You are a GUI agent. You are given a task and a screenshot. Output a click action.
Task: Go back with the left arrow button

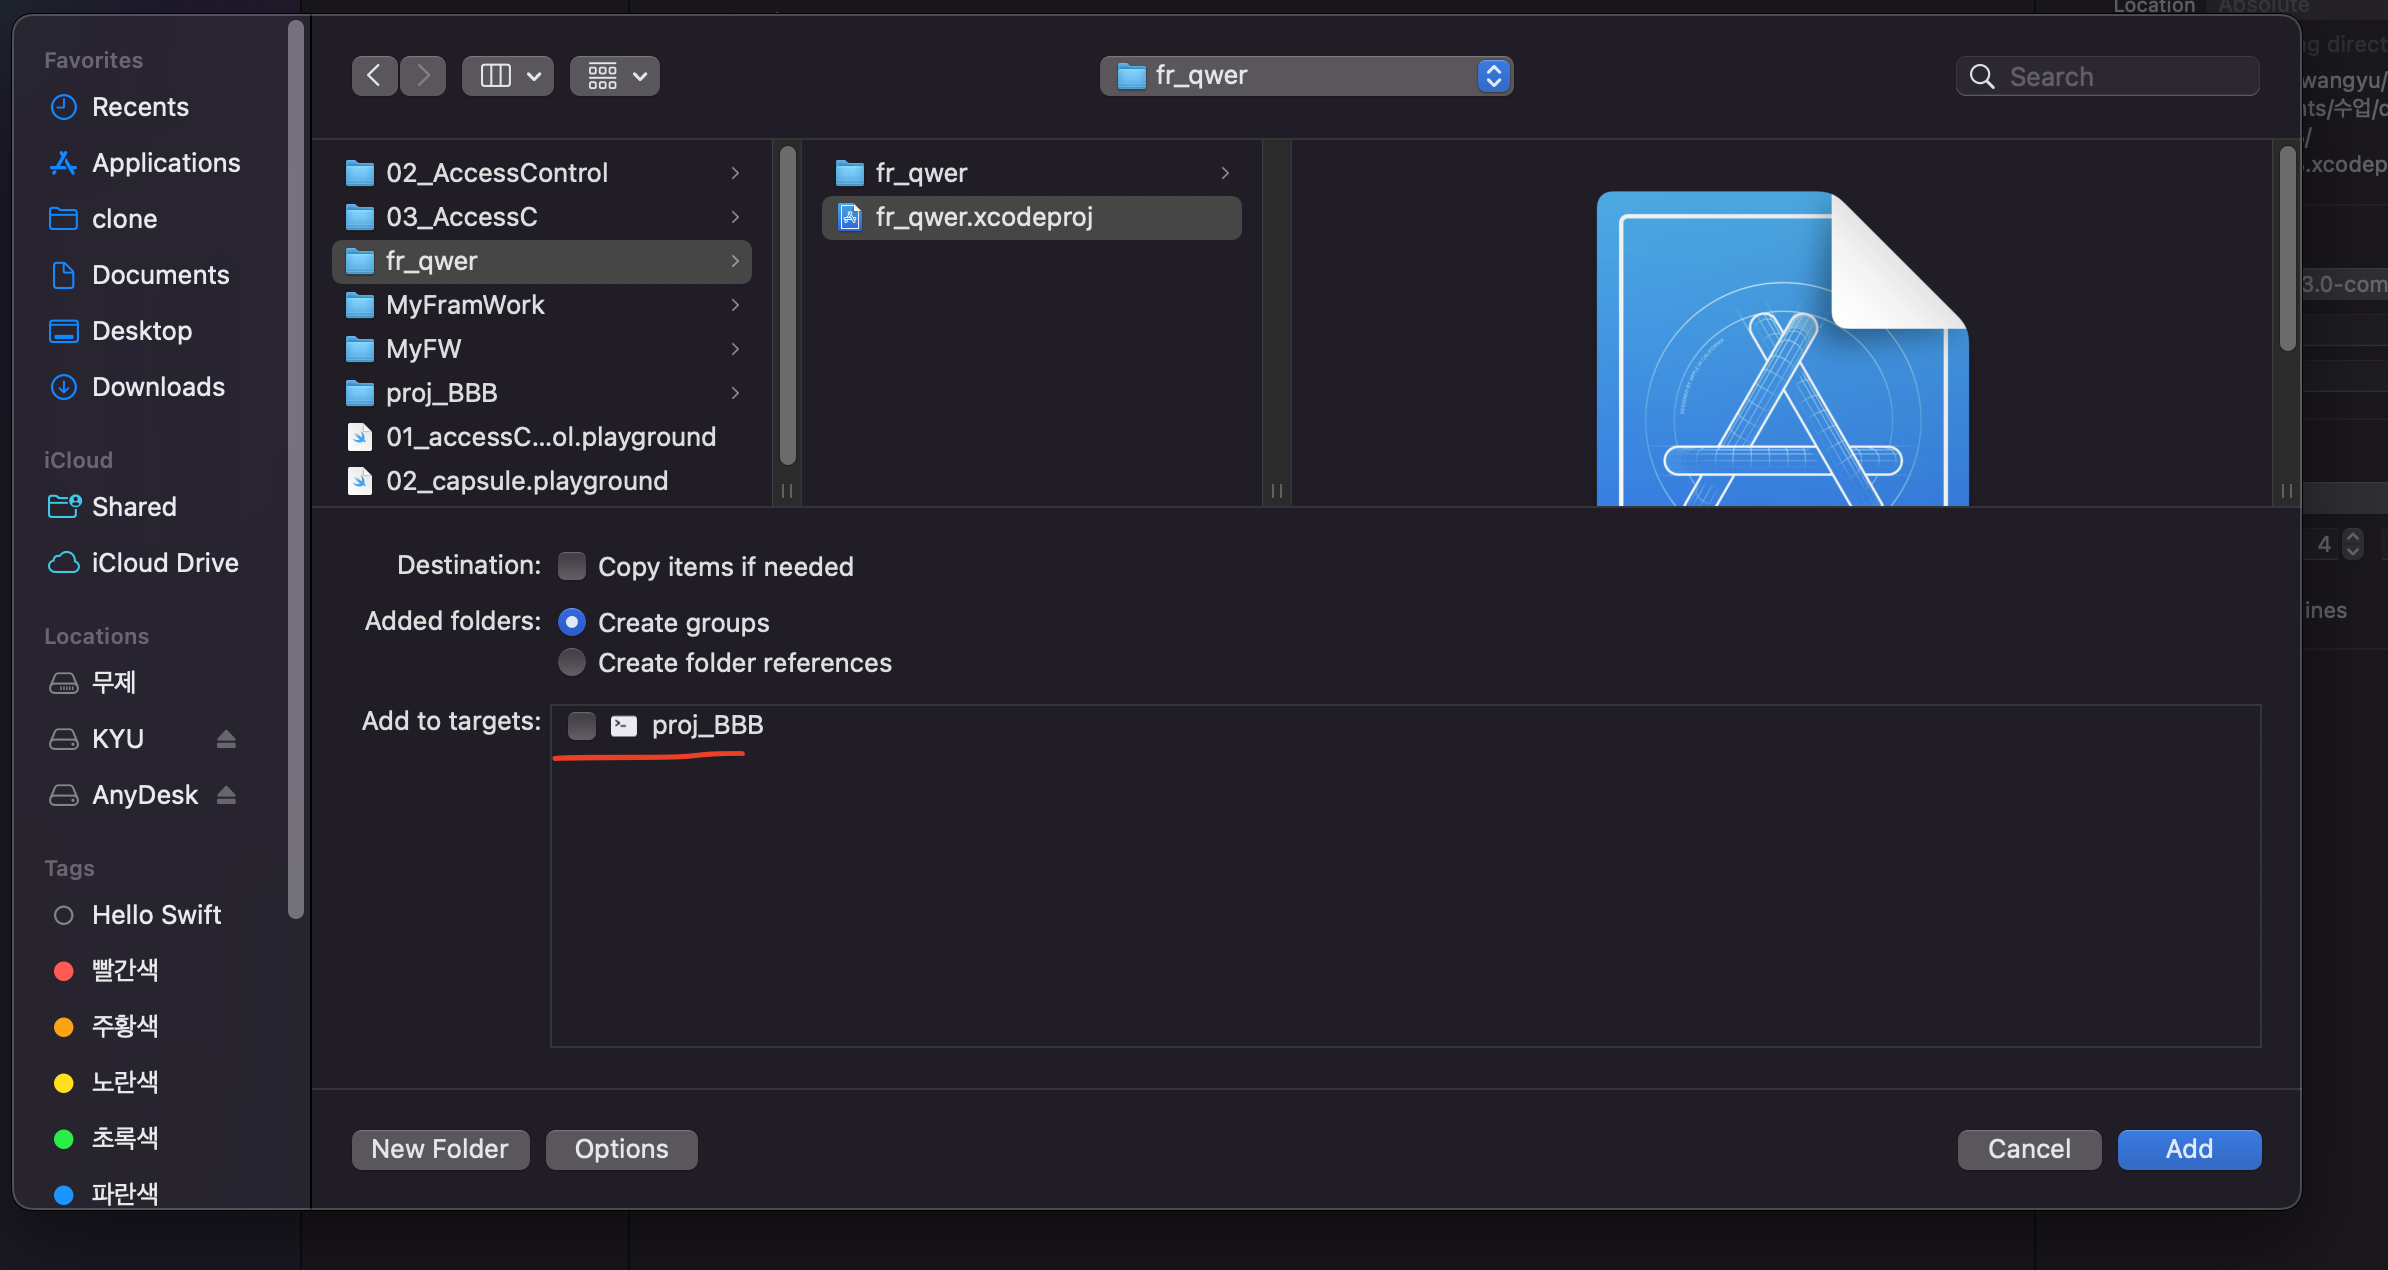[374, 76]
